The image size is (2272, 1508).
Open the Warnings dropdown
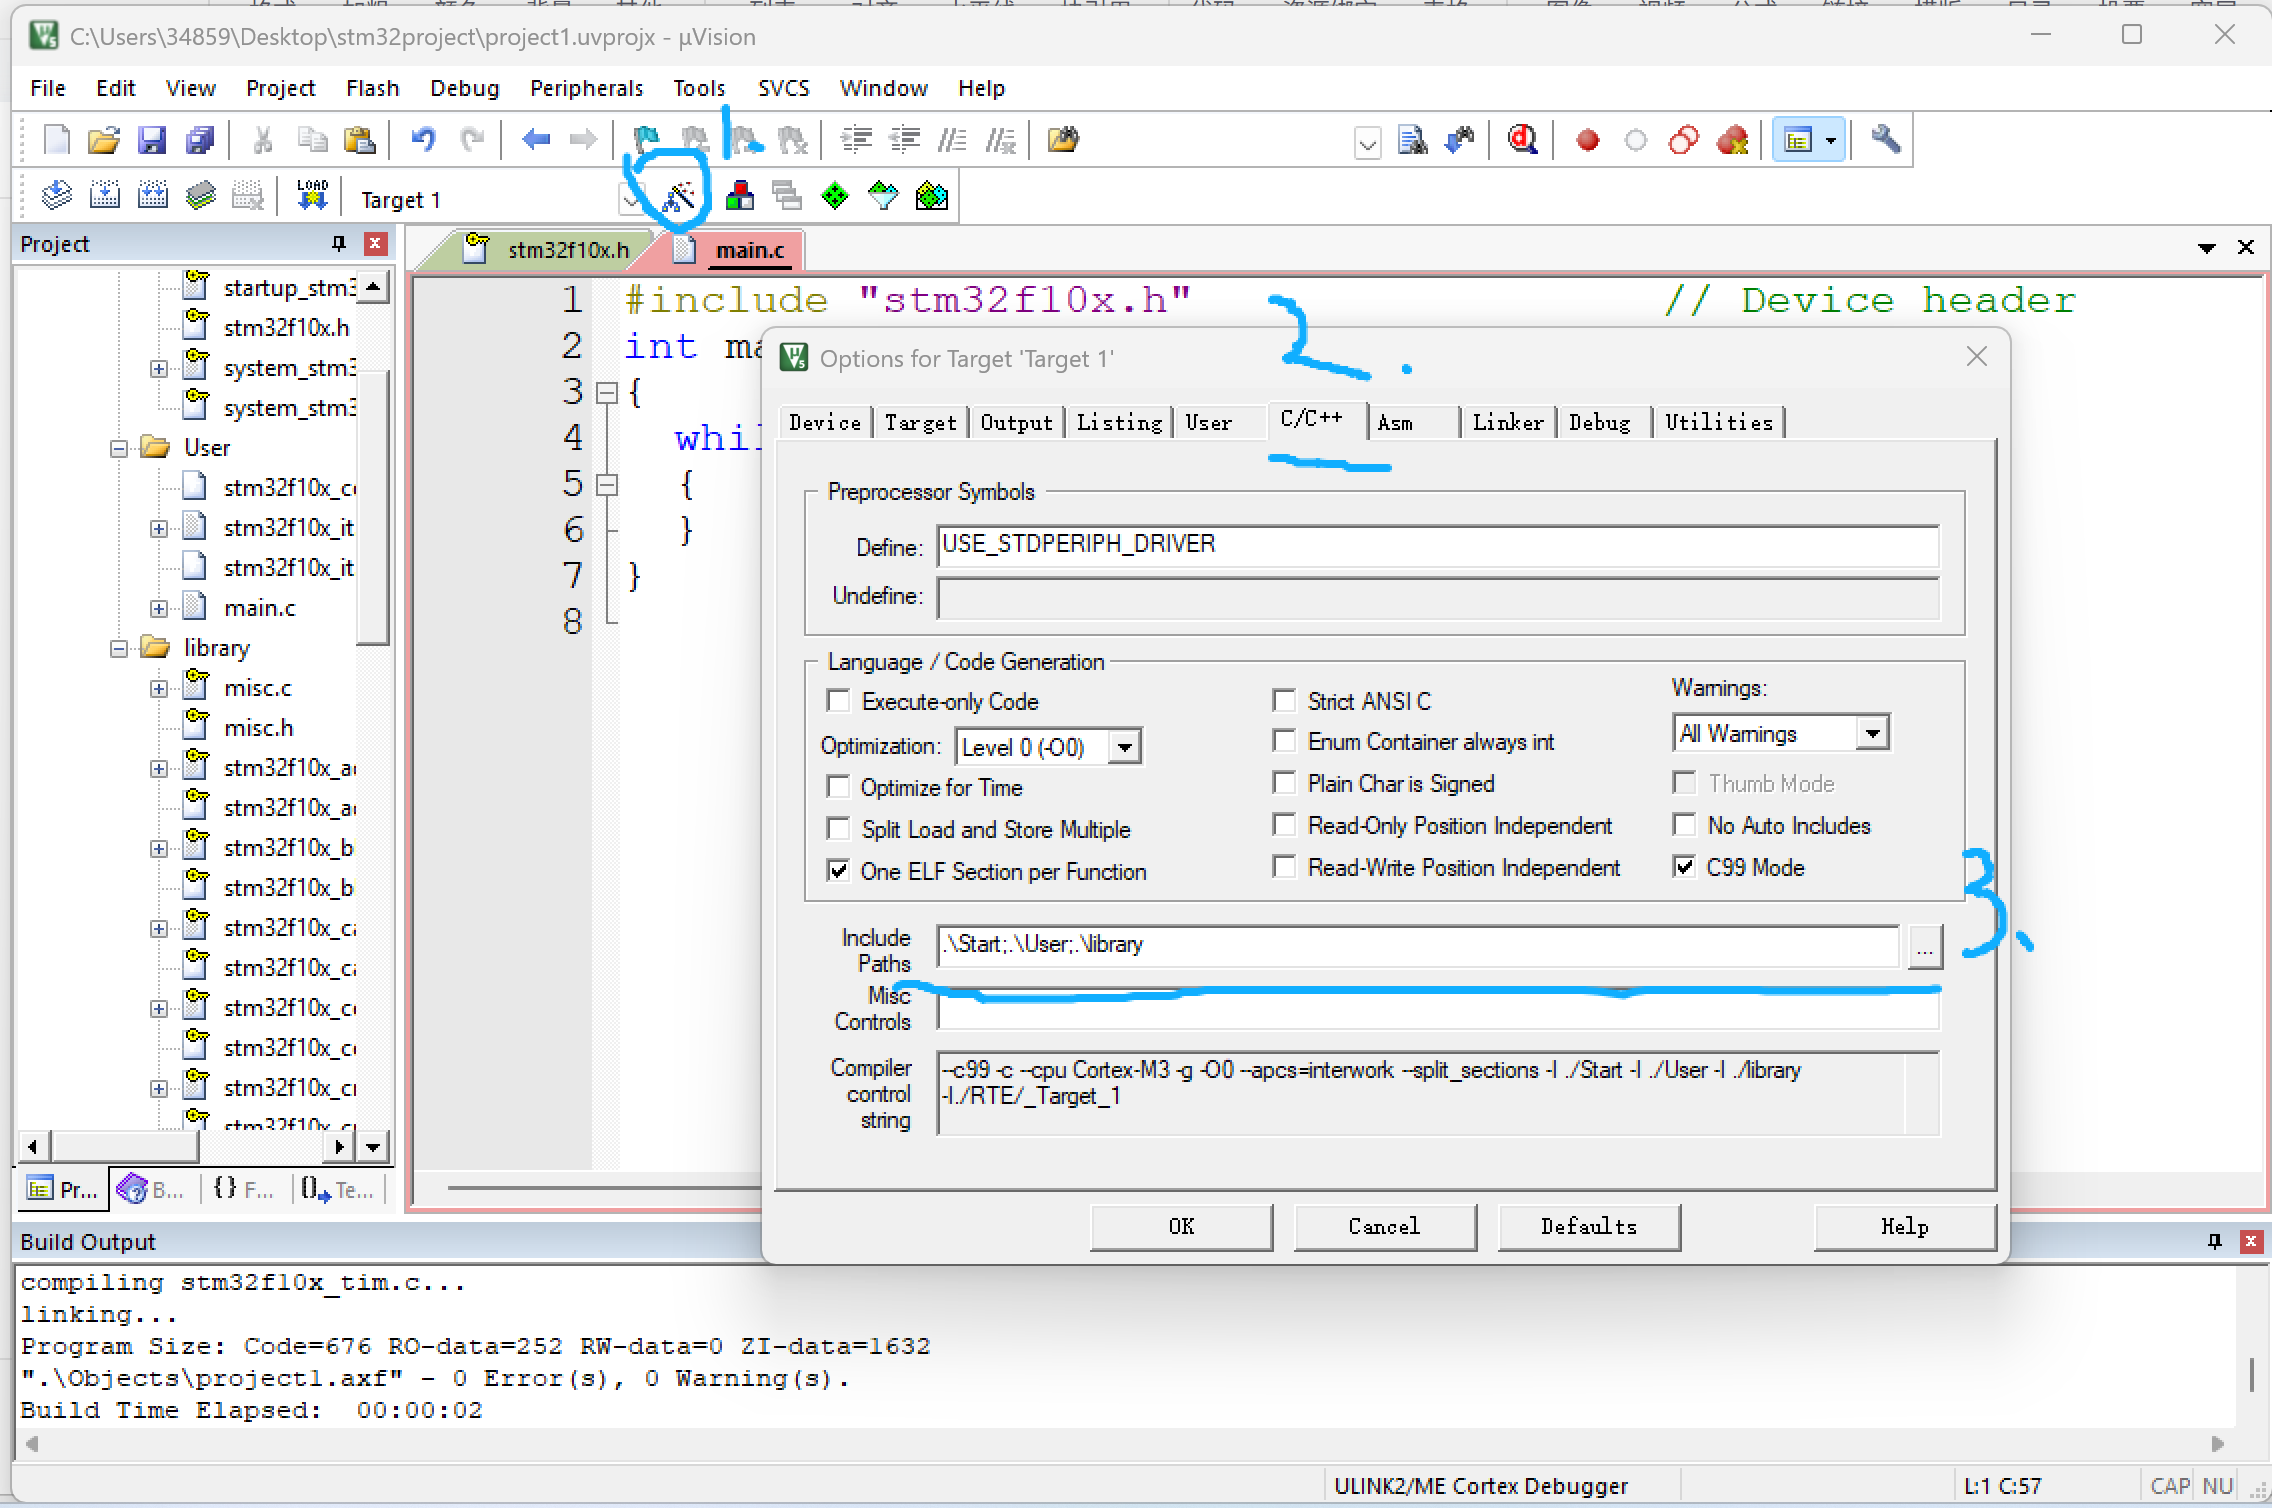(x=1872, y=734)
